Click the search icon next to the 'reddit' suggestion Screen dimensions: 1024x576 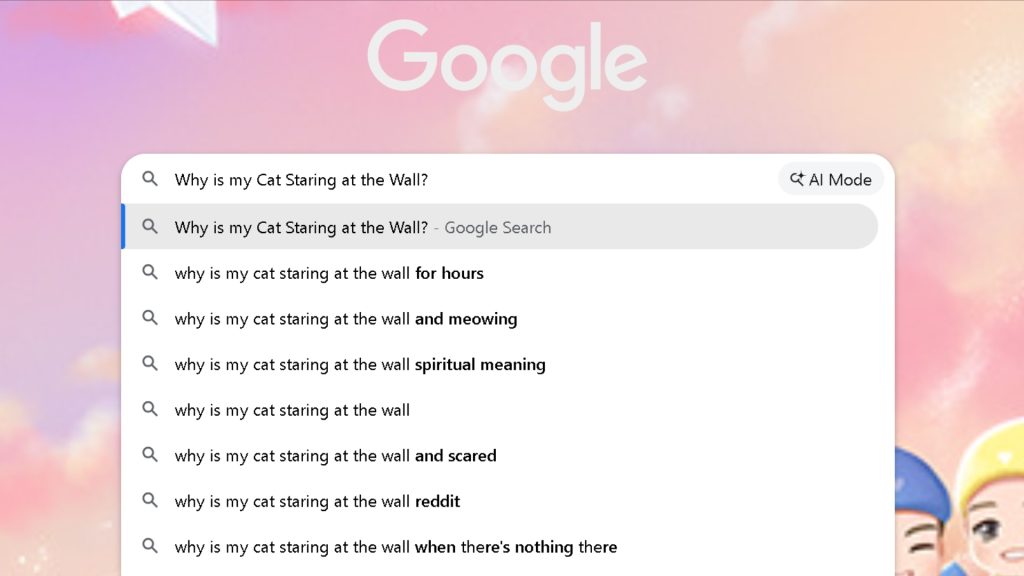(x=150, y=501)
